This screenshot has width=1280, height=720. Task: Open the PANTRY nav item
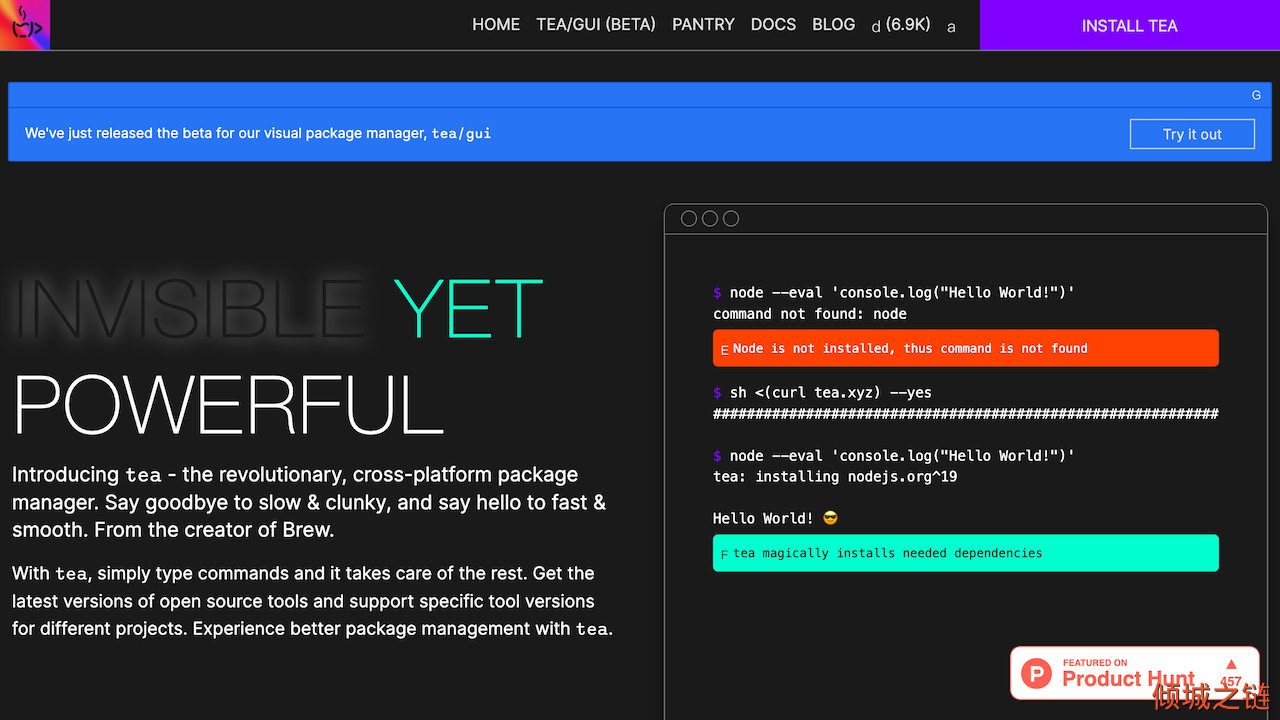click(703, 25)
